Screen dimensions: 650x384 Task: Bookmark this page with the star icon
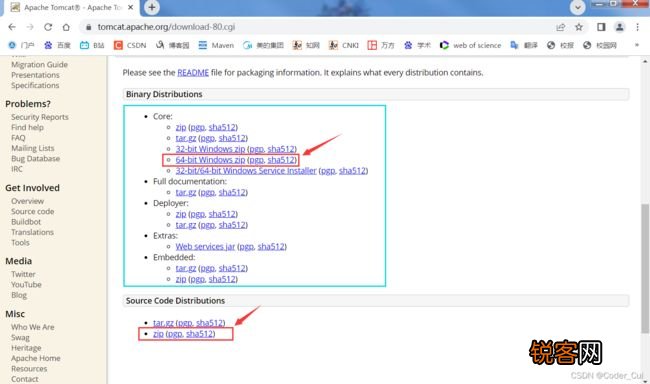point(579,27)
